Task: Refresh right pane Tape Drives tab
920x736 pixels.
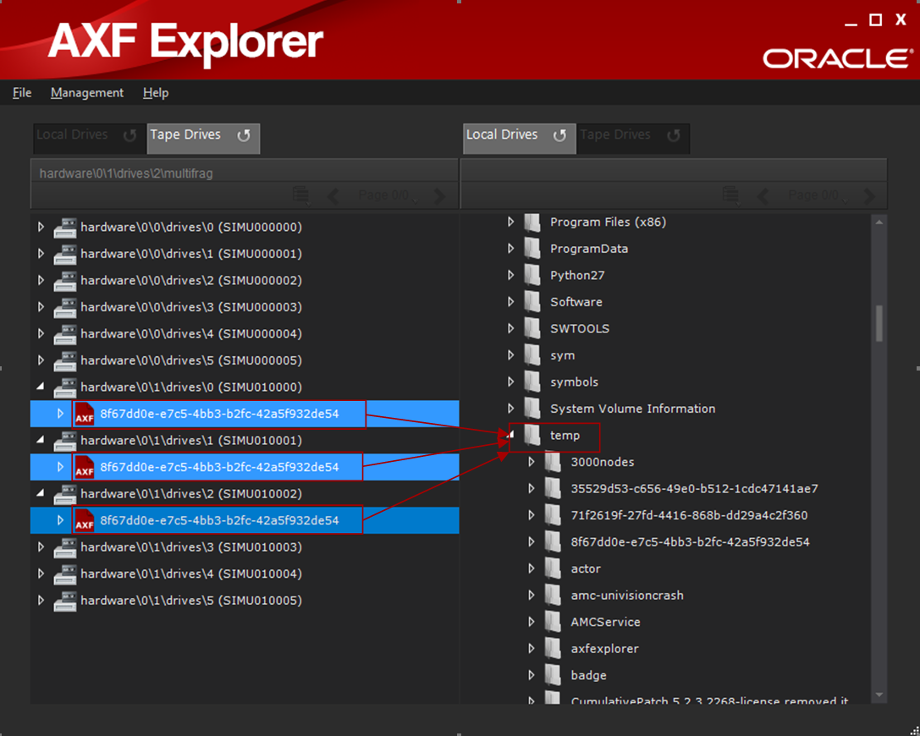Action: coord(674,136)
